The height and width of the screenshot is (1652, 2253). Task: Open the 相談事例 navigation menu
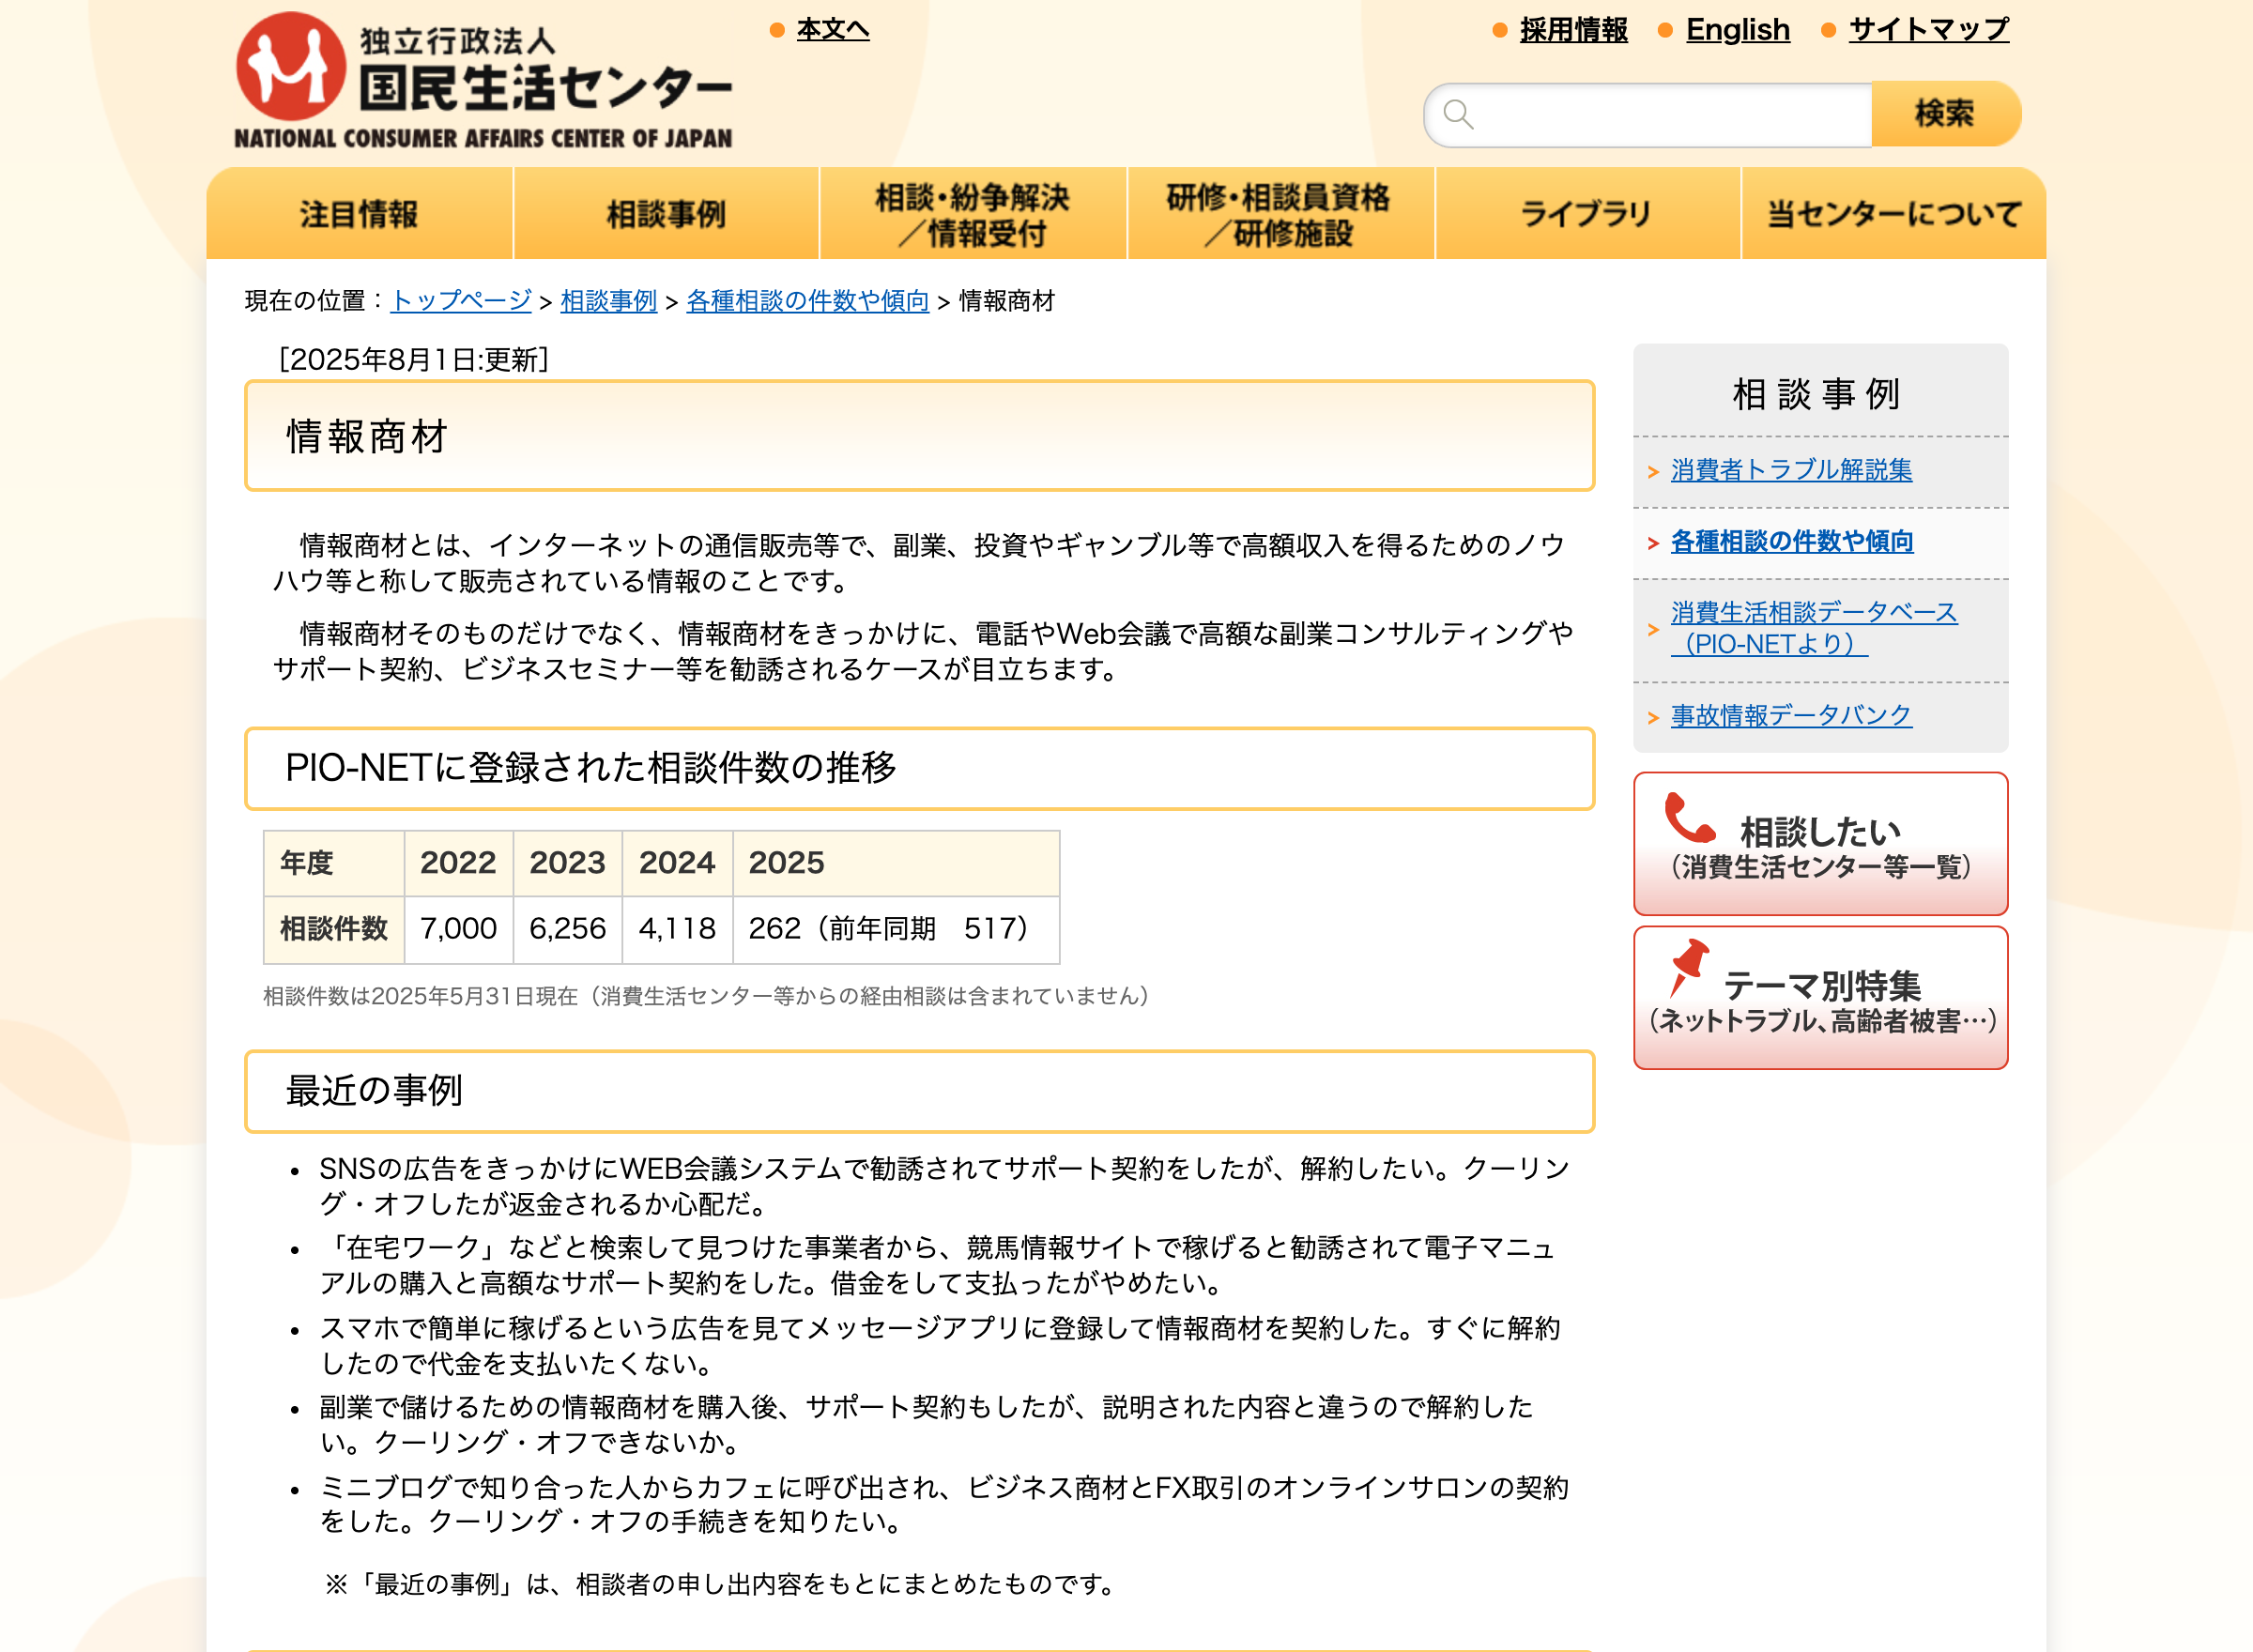point(666,214)
